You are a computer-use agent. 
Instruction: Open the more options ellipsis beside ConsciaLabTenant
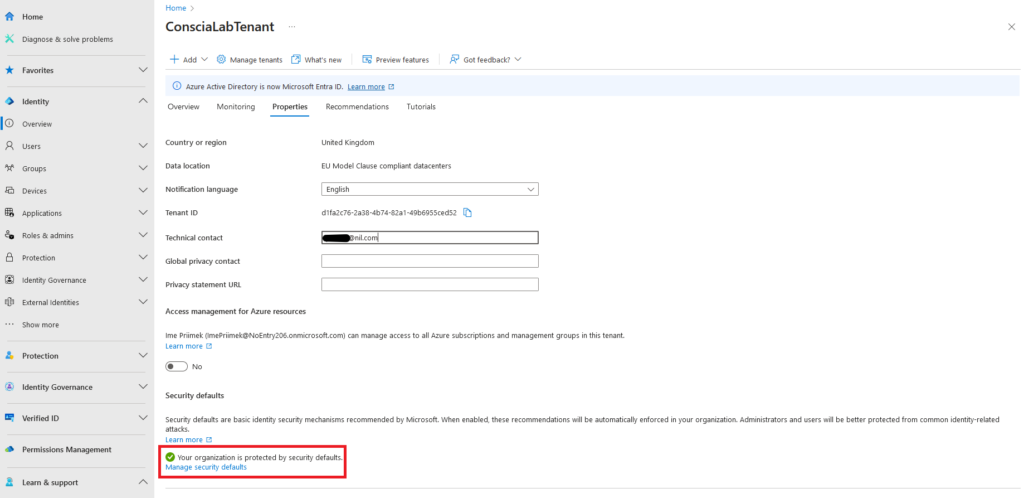point(292,27)
